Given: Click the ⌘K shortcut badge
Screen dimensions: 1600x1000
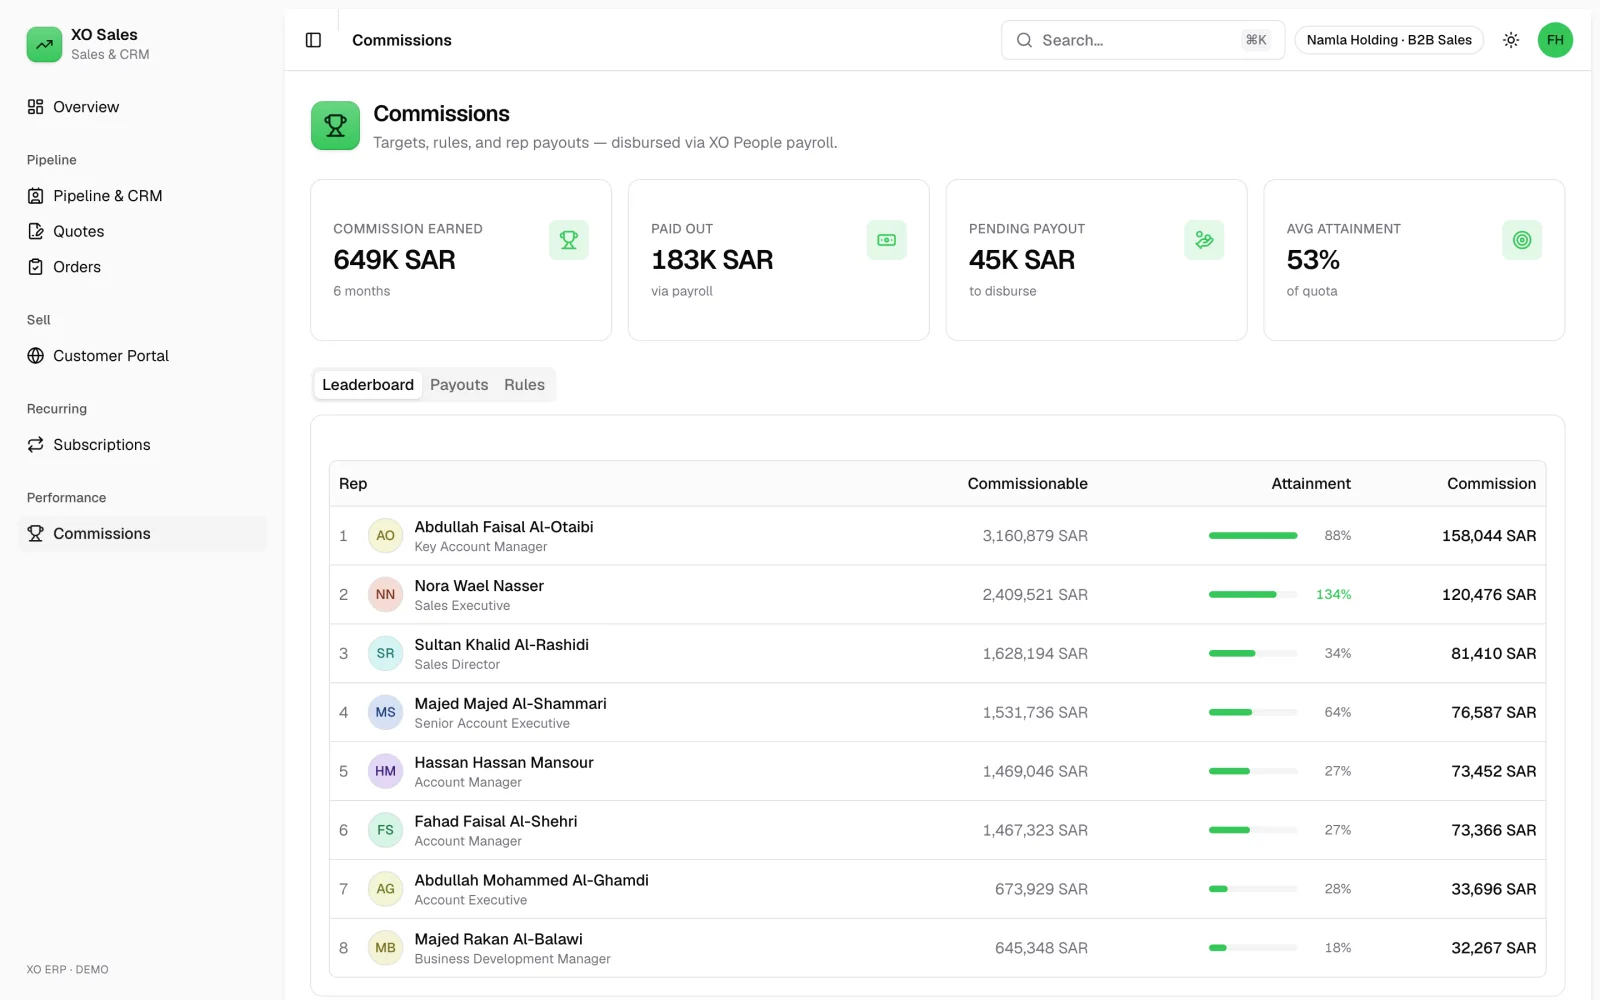Looking at the screenshot, I should 1256,40.
